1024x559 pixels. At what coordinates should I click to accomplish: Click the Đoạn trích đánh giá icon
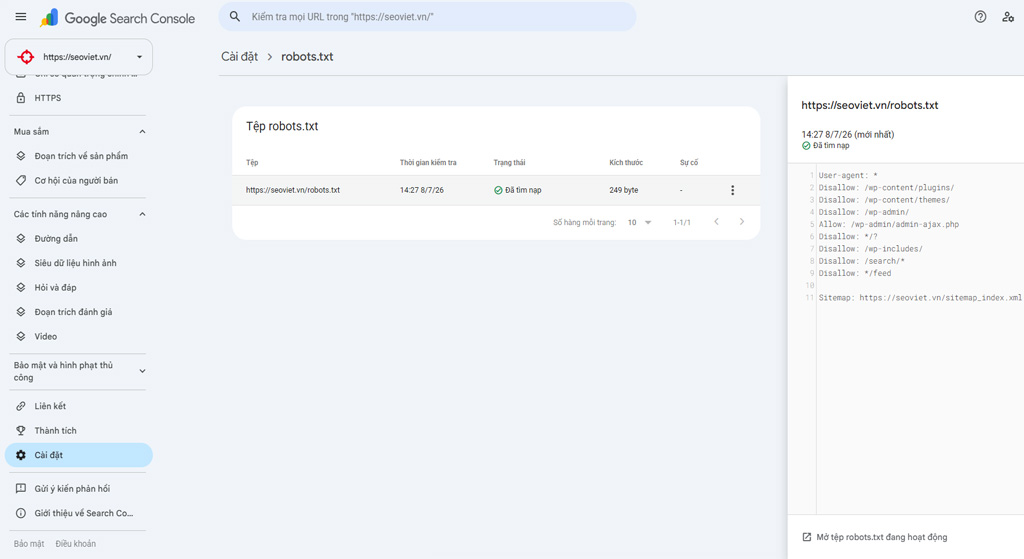click(x=21, y=312)
